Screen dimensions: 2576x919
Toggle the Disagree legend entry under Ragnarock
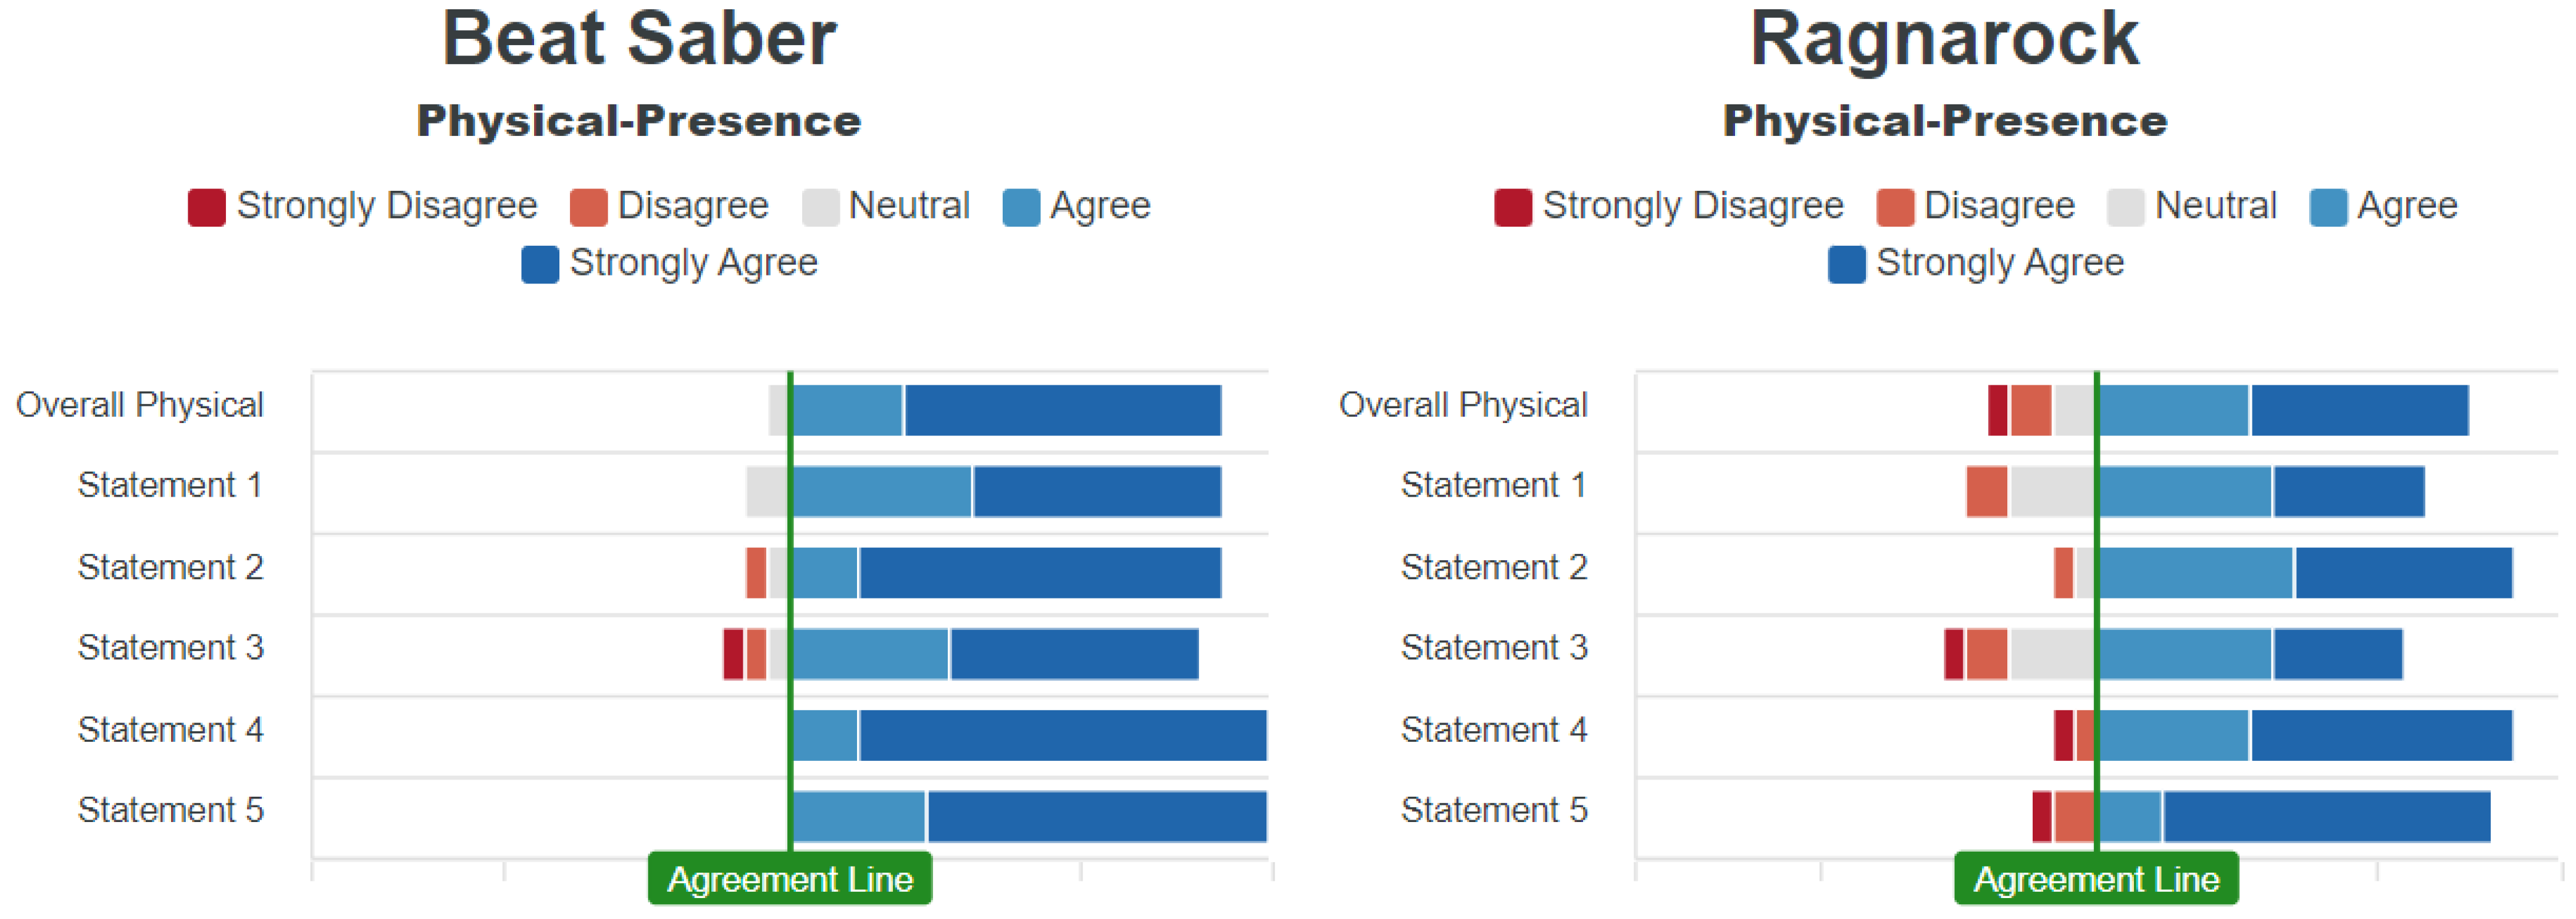coord(1895,207)
